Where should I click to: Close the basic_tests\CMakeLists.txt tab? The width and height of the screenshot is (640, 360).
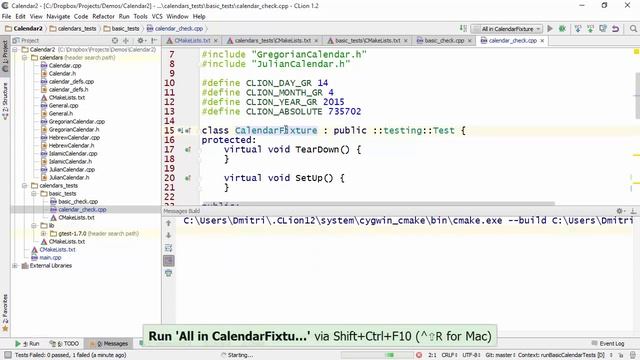(406, 41)
